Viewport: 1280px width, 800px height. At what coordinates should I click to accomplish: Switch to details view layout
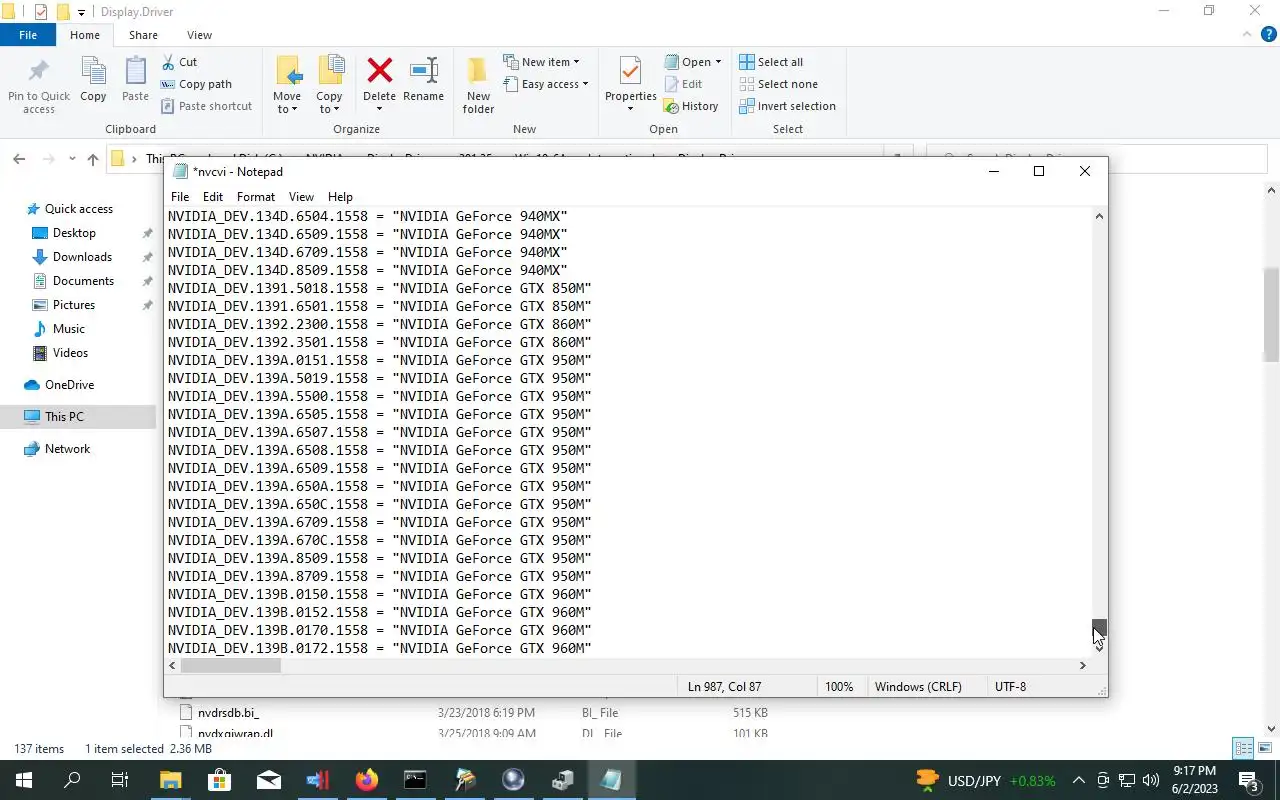[1243, 748]
